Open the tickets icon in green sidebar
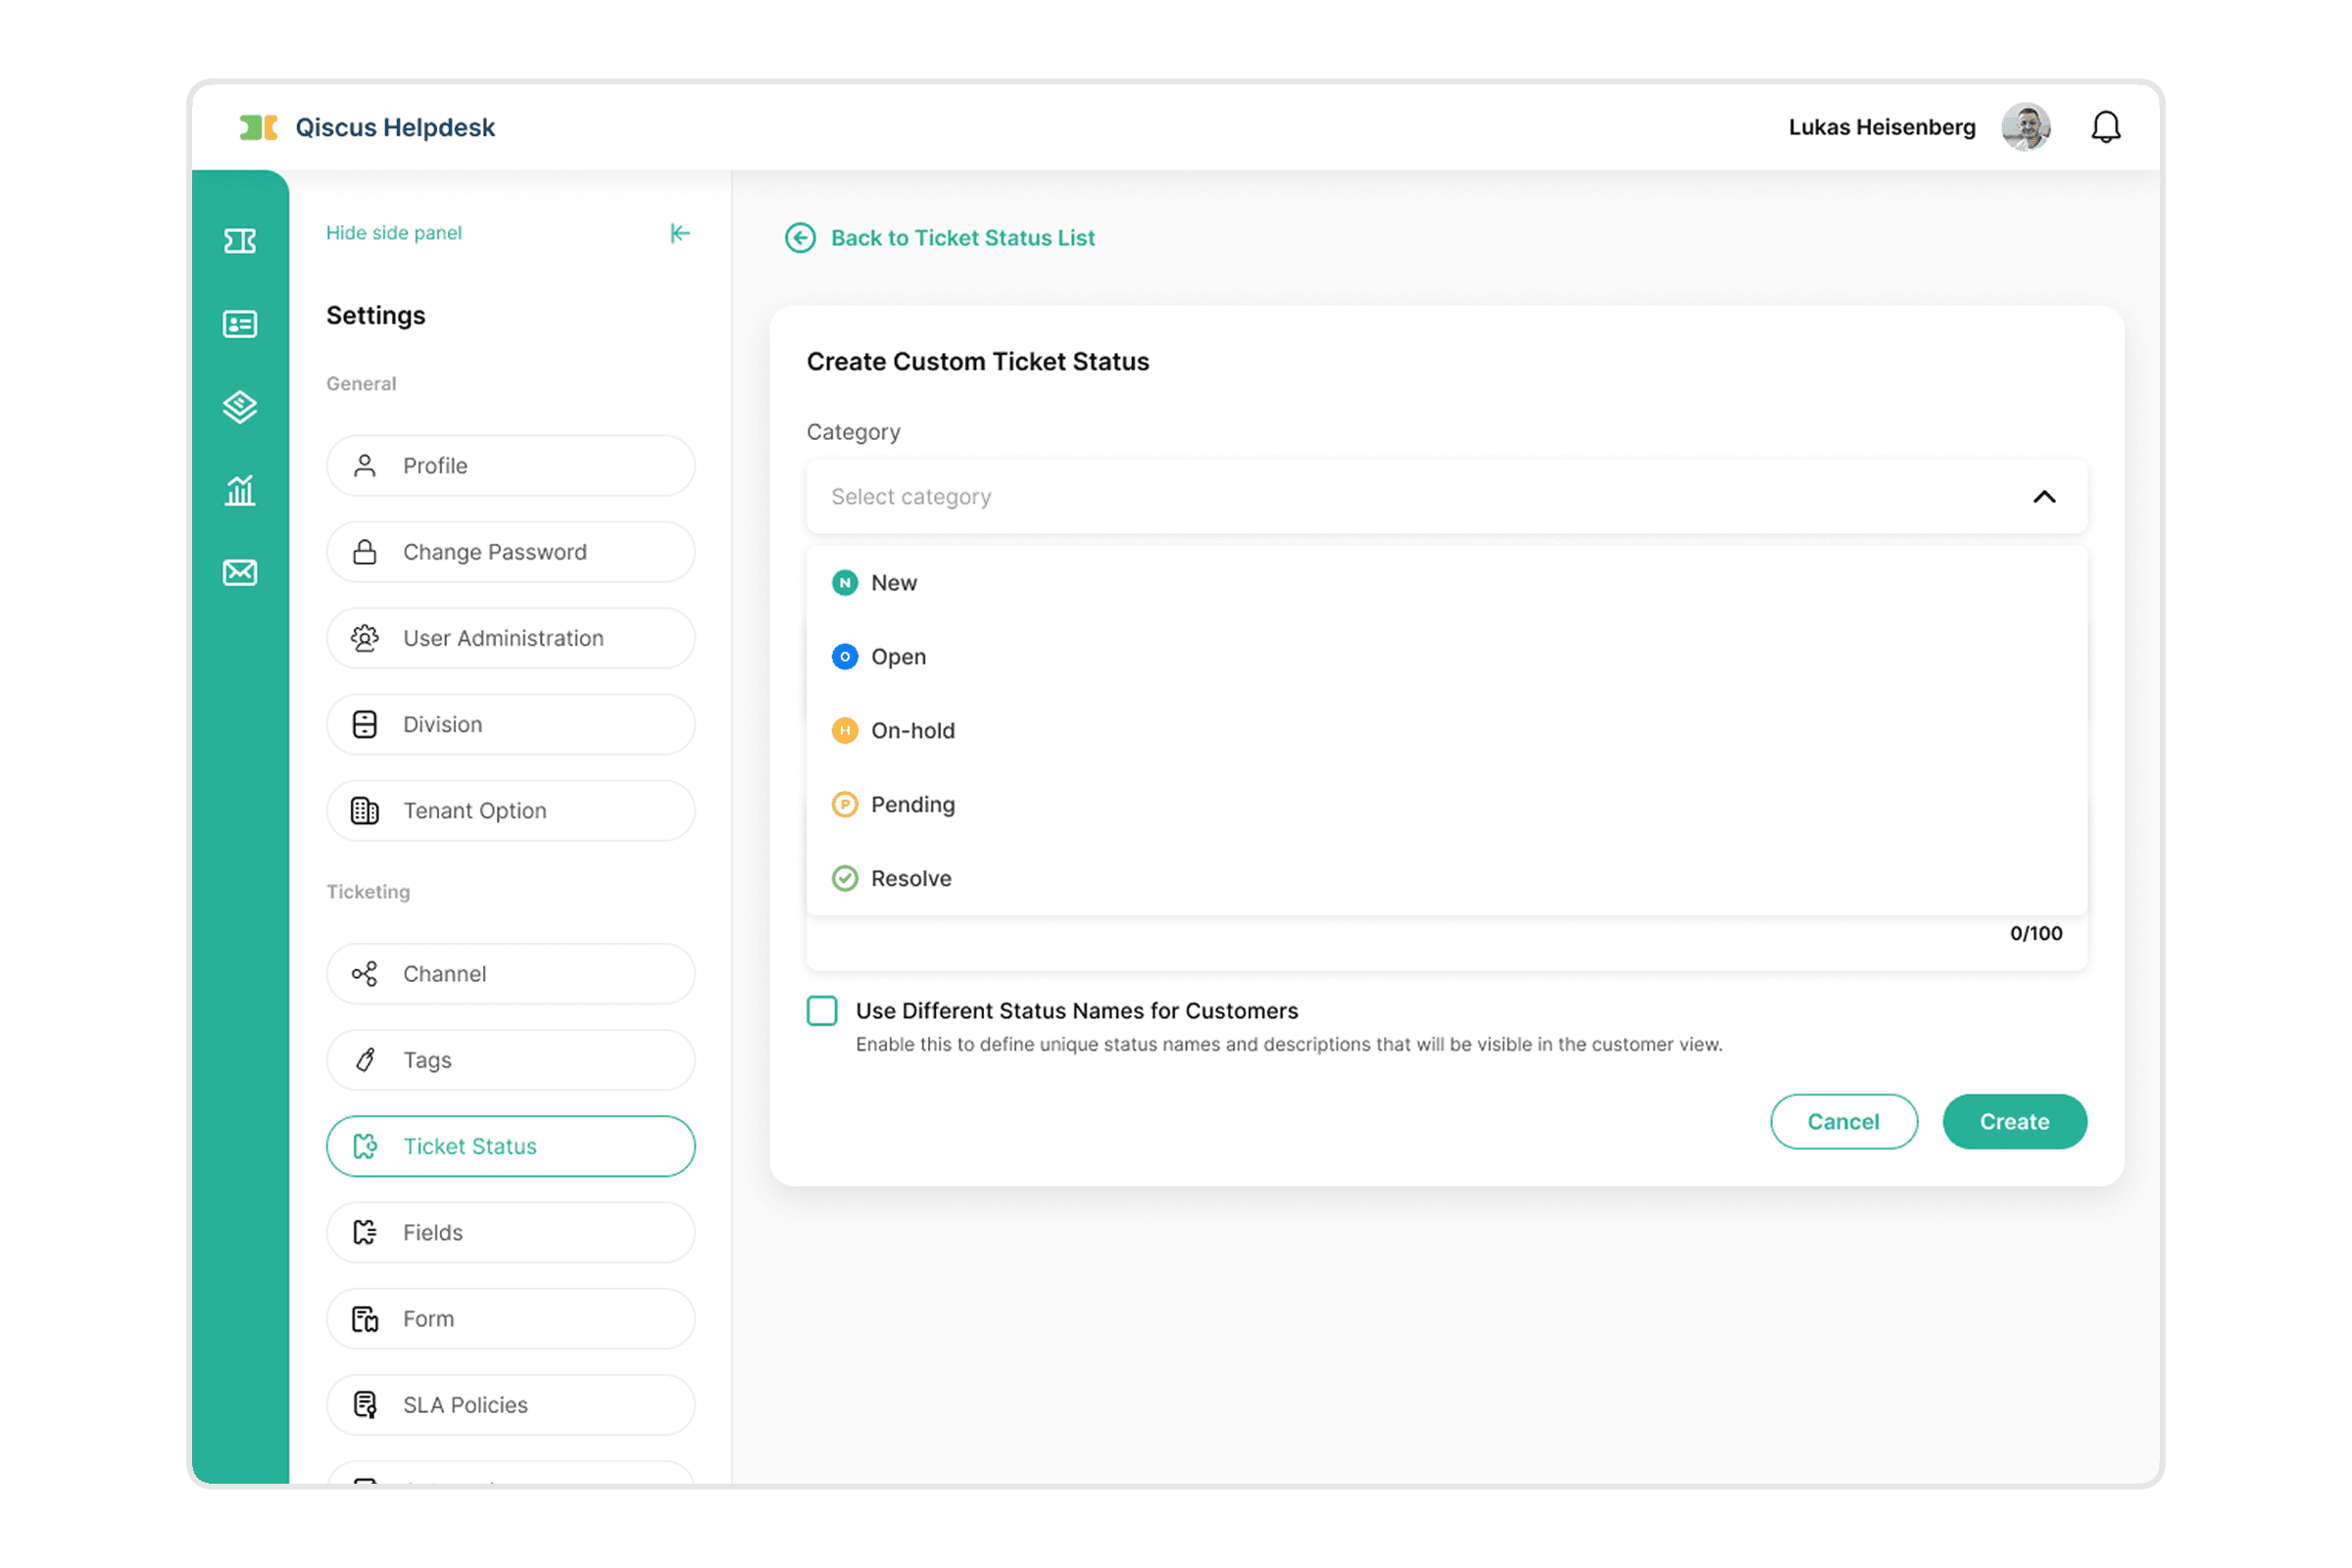This screenshot has height=1568, width=2352. (x=240, y=241)
